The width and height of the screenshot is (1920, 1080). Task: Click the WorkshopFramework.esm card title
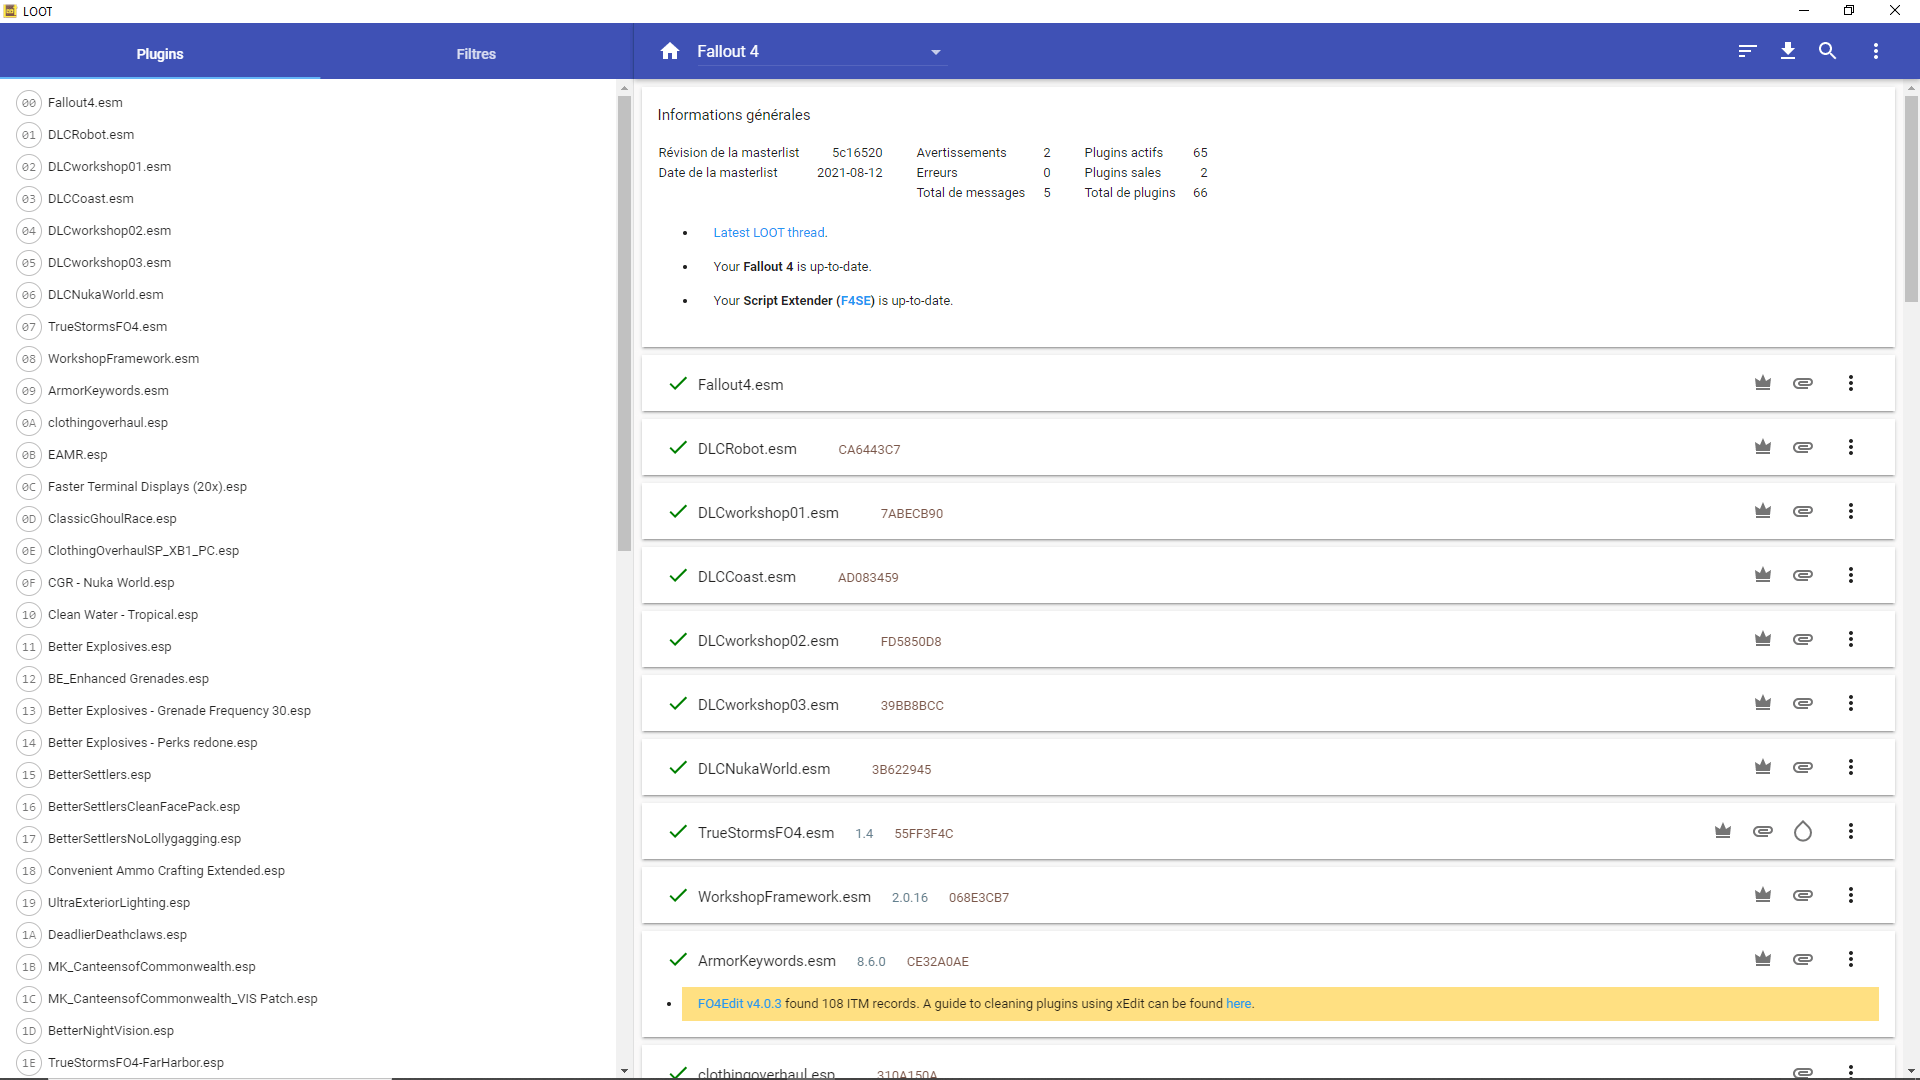784,897
